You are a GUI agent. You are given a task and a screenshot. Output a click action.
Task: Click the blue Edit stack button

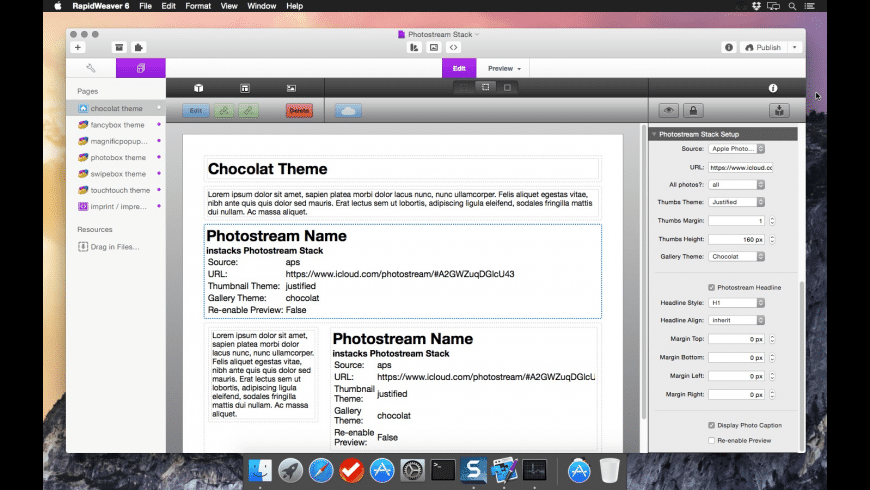pos(196,111)
